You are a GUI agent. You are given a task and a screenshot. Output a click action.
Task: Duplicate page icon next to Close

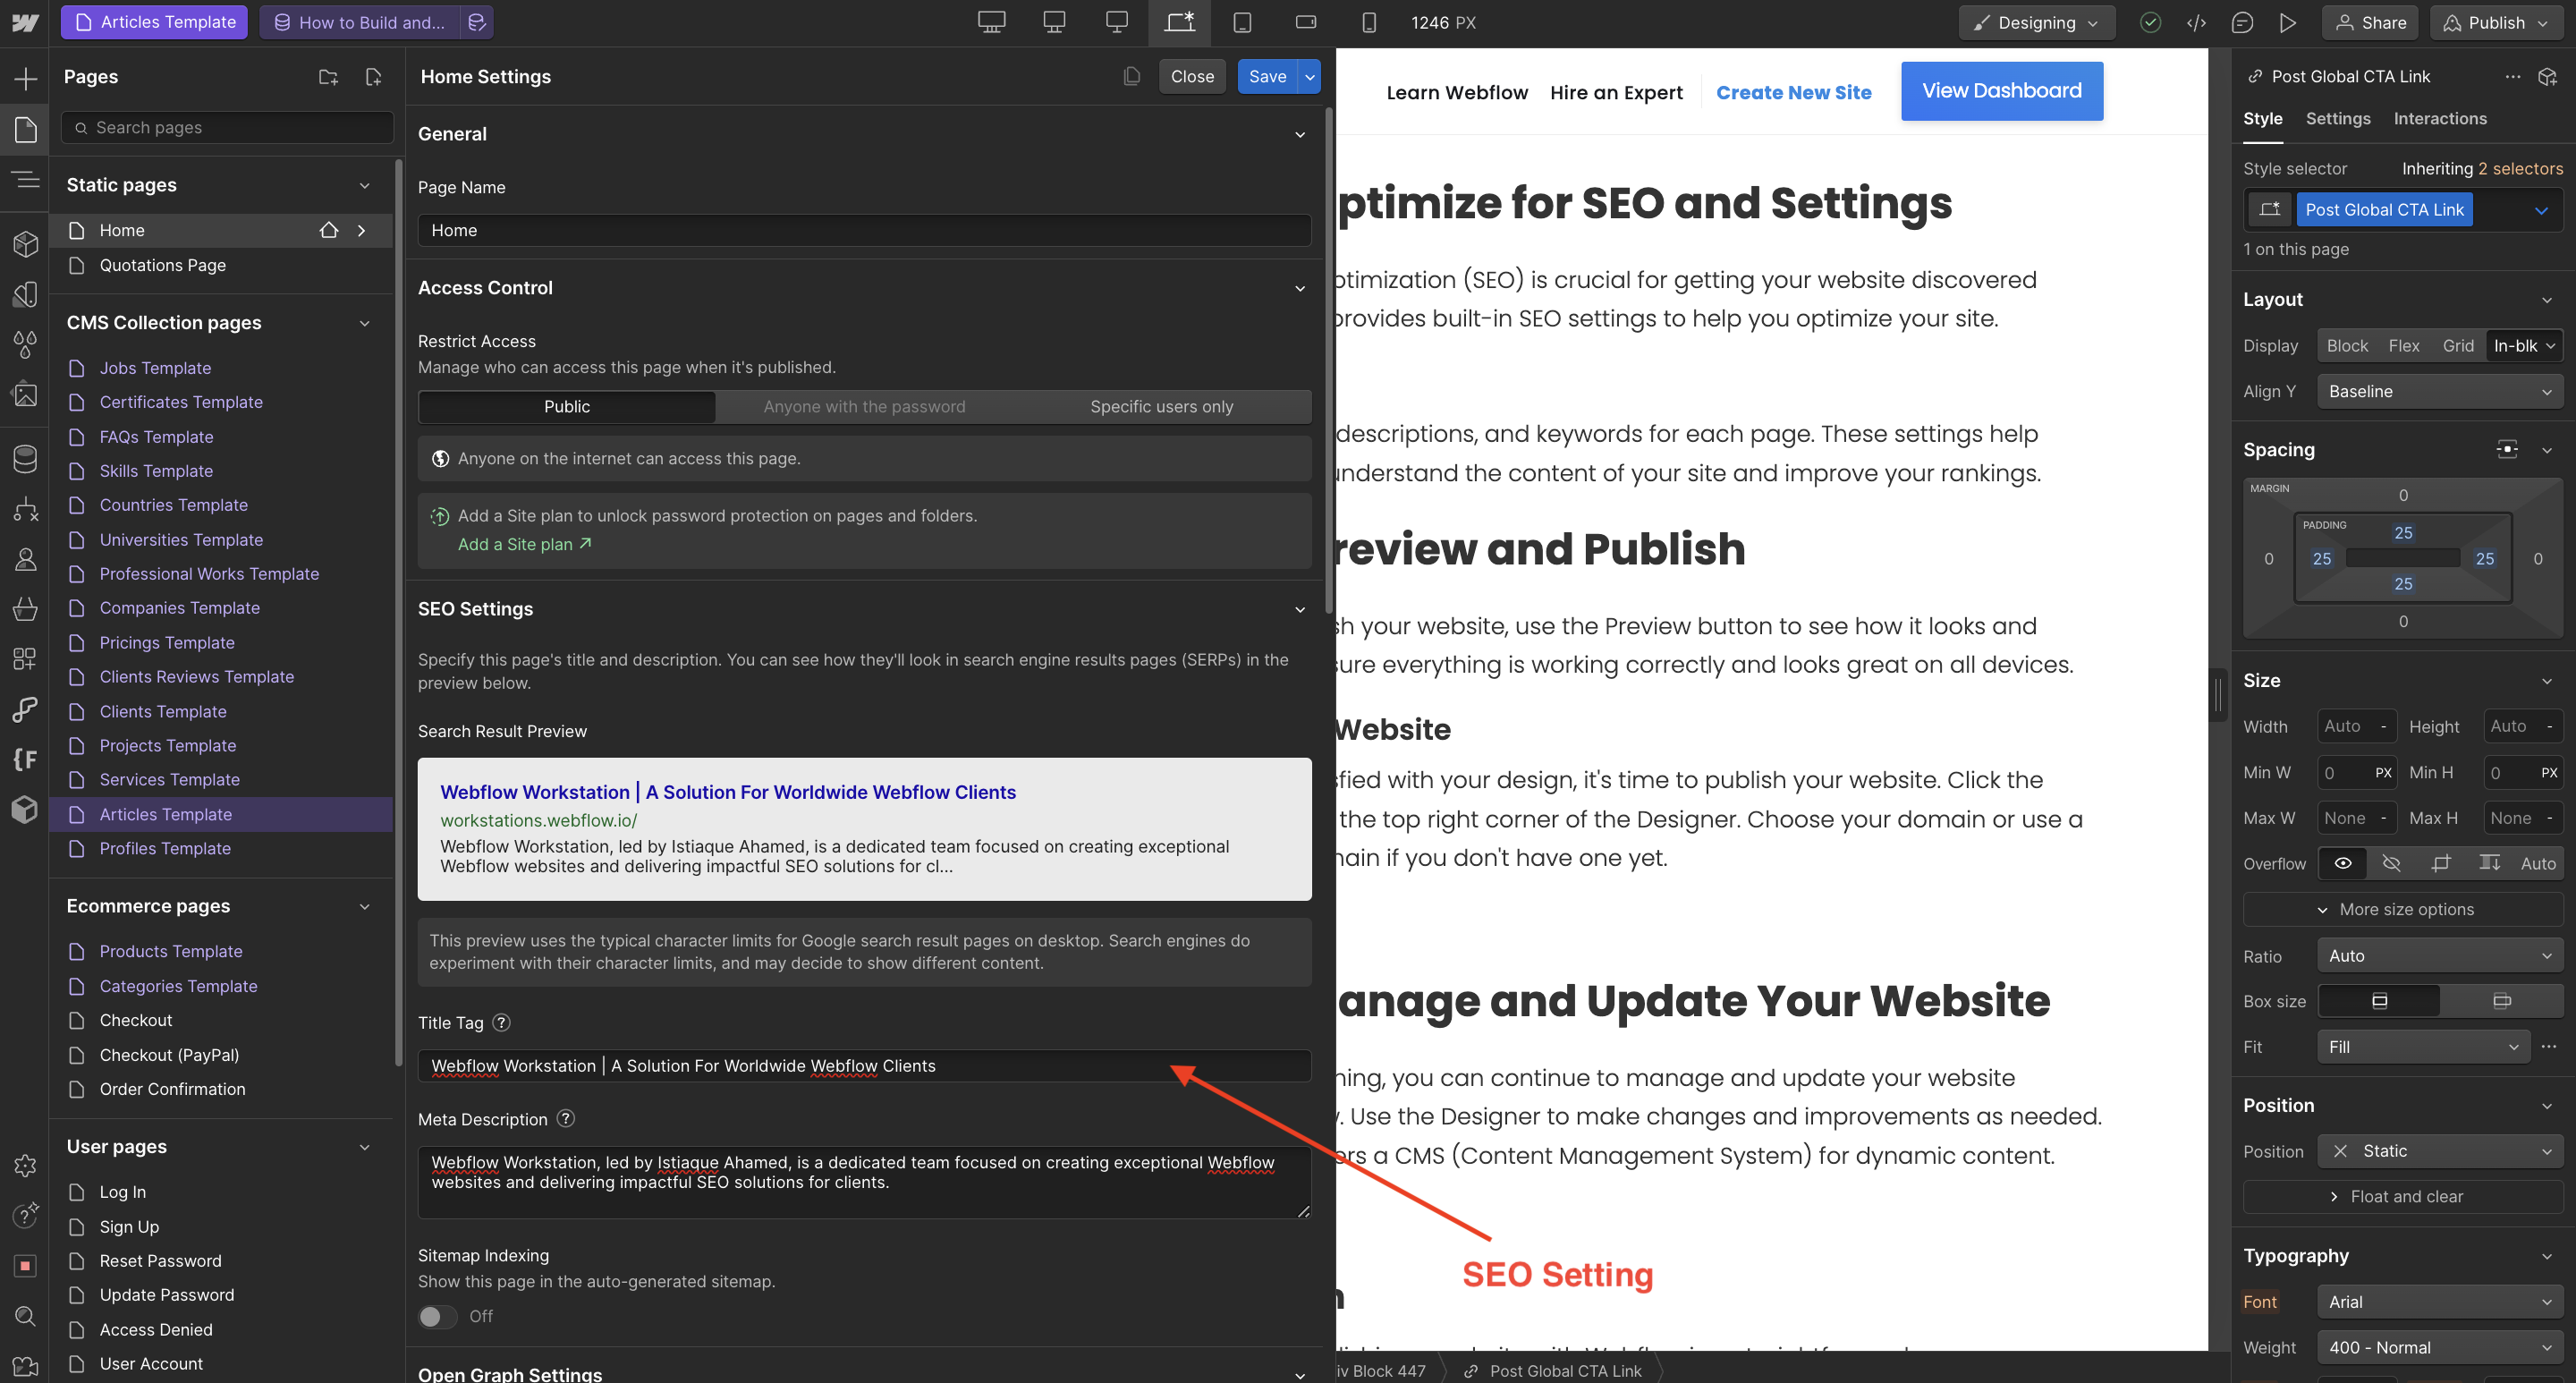pyautogui.click(x=1131, y=76)
